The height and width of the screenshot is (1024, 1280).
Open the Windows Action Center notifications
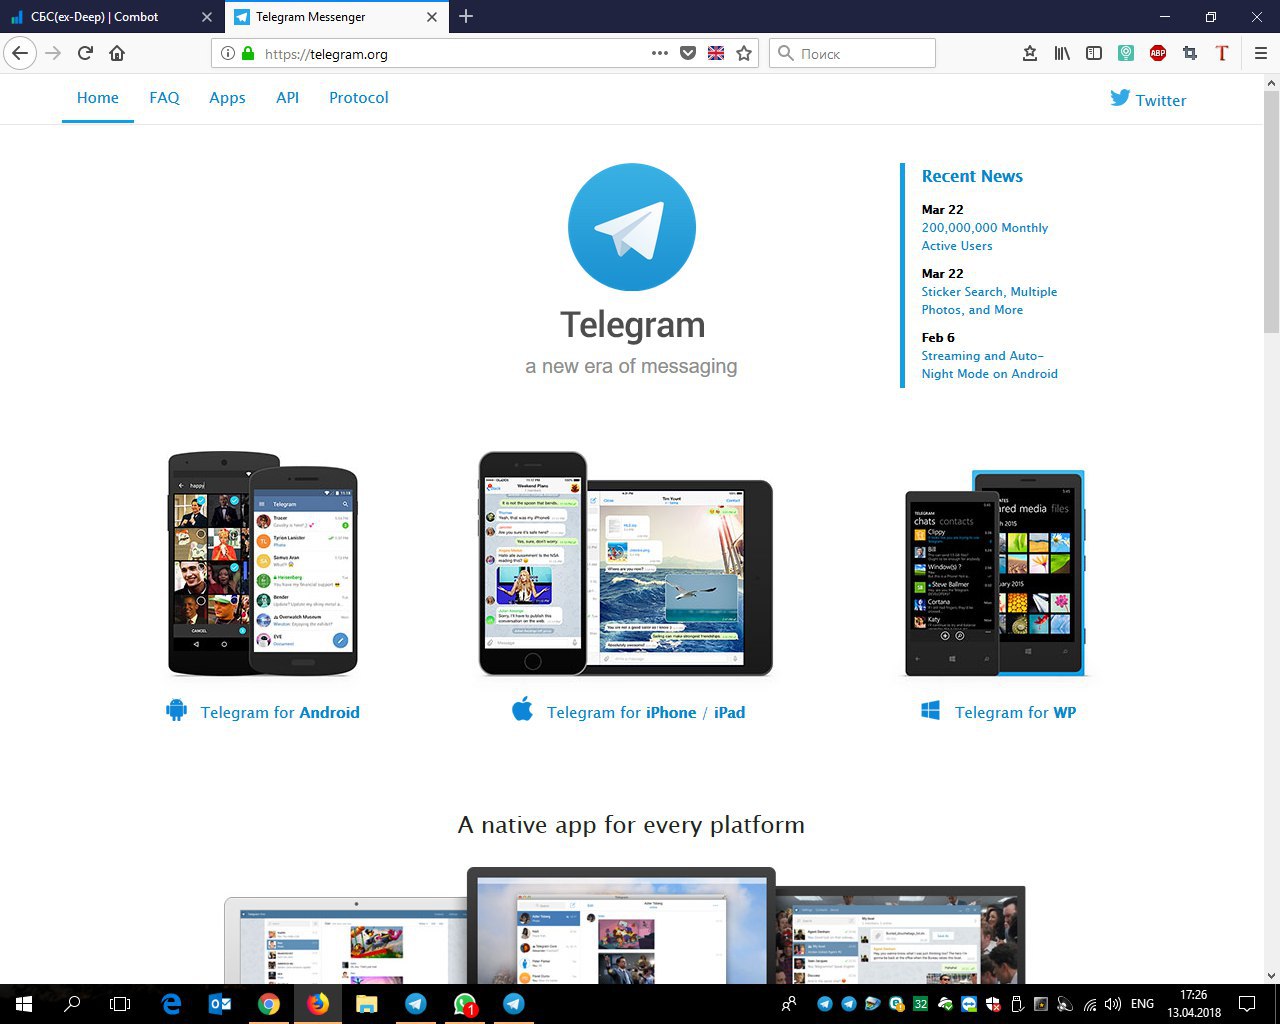pyautogui.click(x=1247, y=1003)
